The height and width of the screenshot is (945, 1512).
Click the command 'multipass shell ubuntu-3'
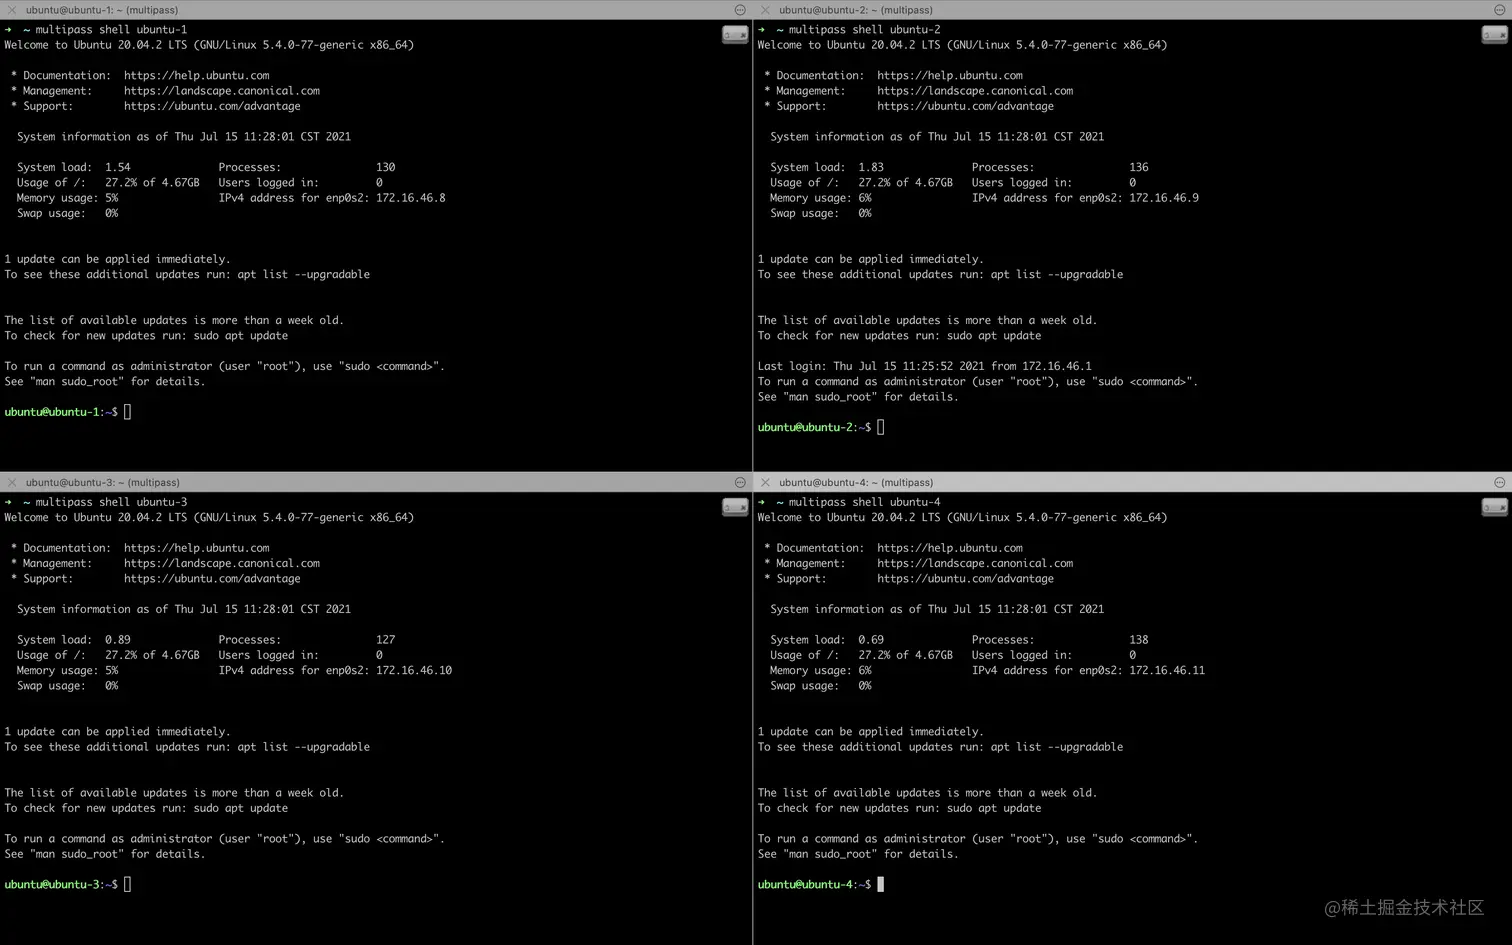coord(111,502)
